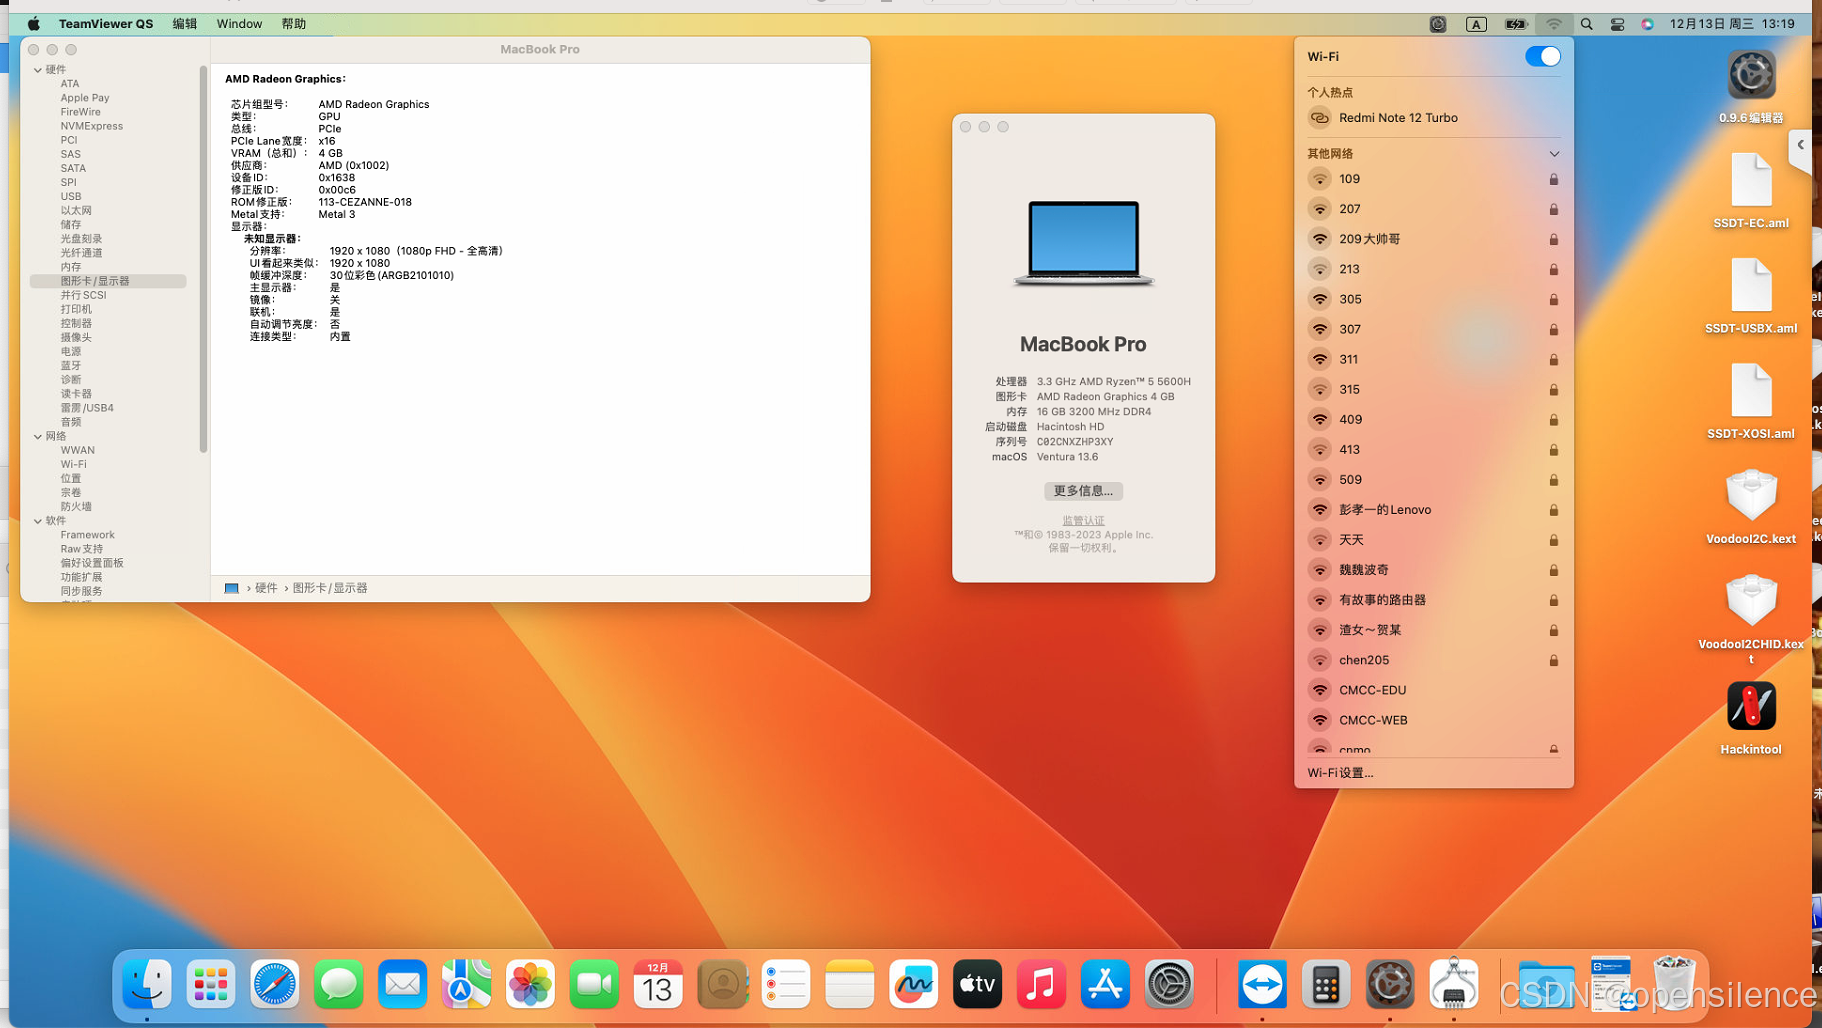
Task: Open Trash in the Dock
Action: click(x=1675, y=983)
